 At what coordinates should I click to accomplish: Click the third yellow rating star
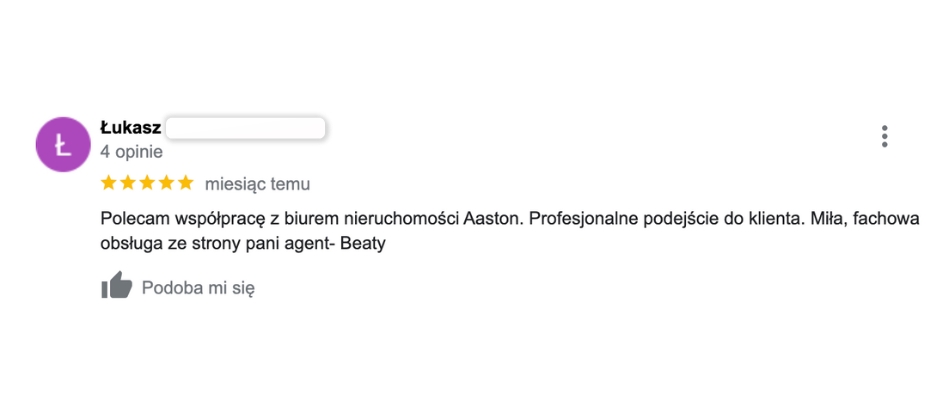147,183
